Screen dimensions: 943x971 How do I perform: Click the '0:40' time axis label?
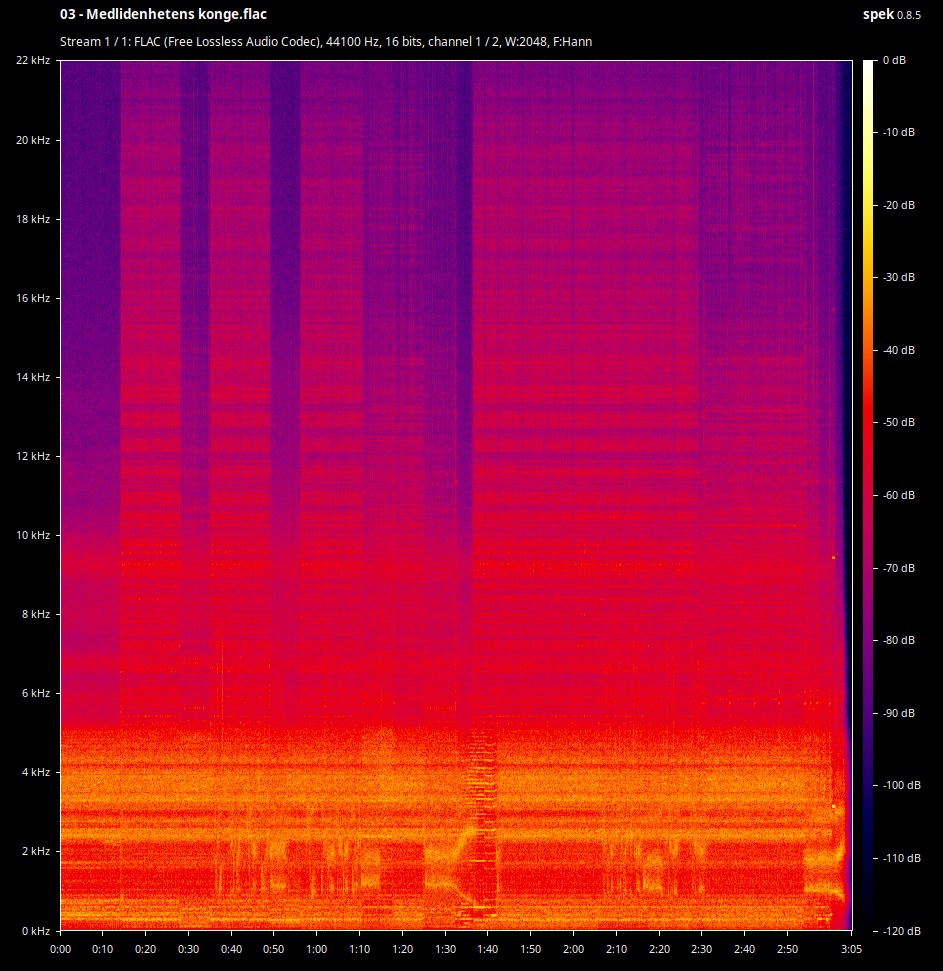pos(232,949)
